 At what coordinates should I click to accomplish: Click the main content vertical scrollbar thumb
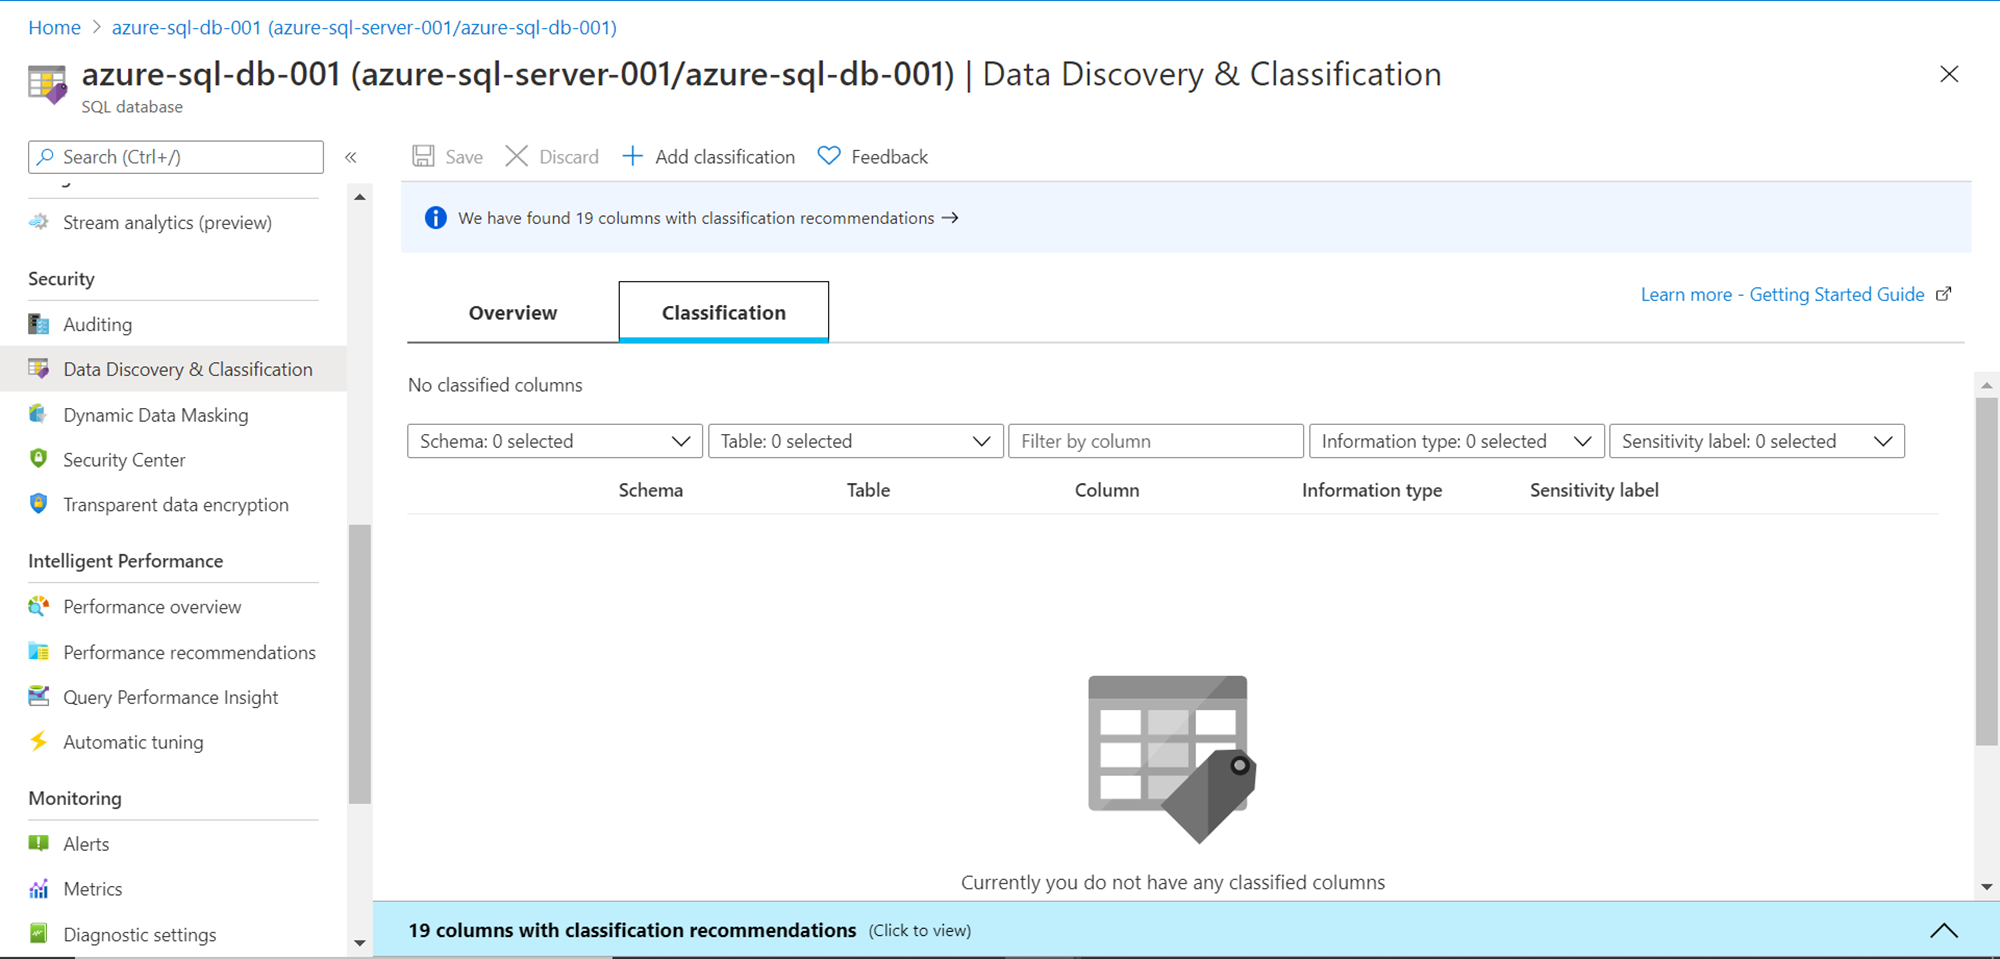(1986, 571)
